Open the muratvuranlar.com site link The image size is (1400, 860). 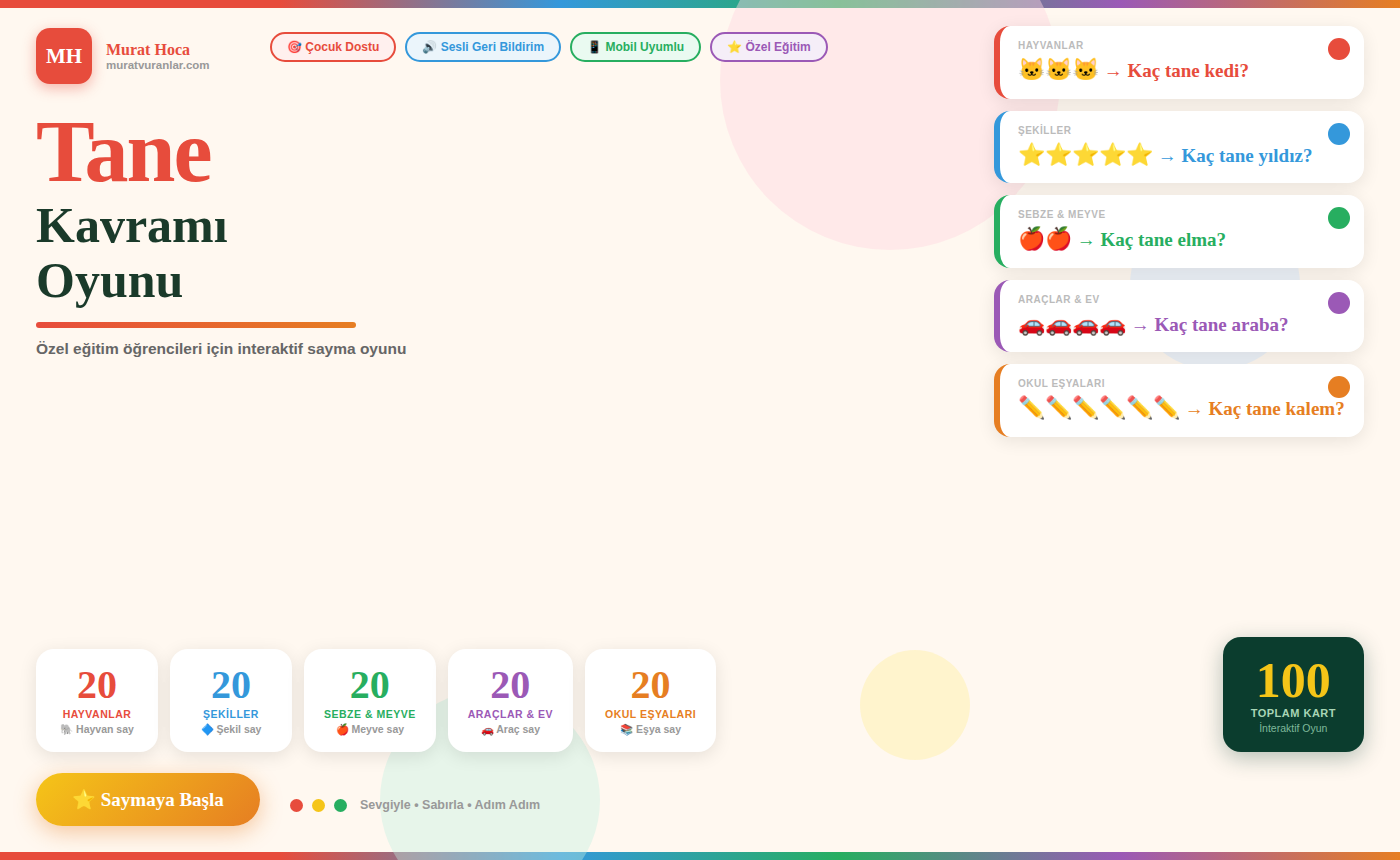pyautogui.click(x=158, y=65)
